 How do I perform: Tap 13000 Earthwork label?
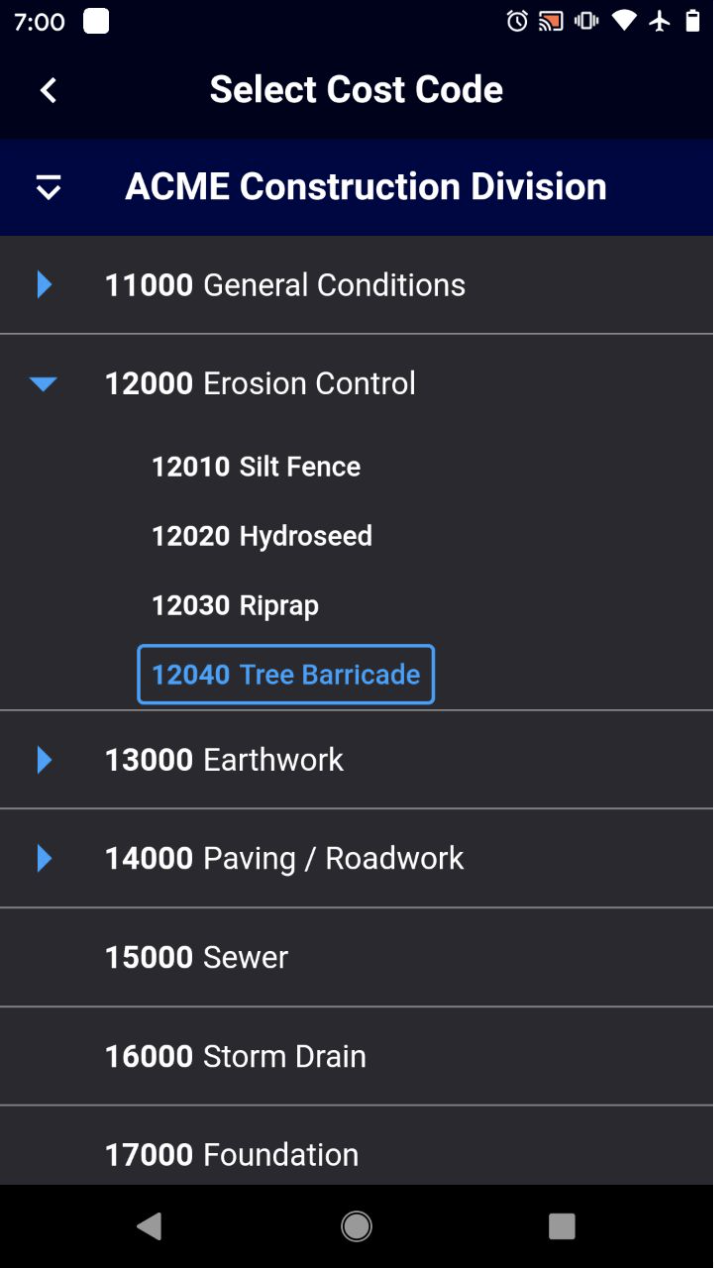point(224,760)
